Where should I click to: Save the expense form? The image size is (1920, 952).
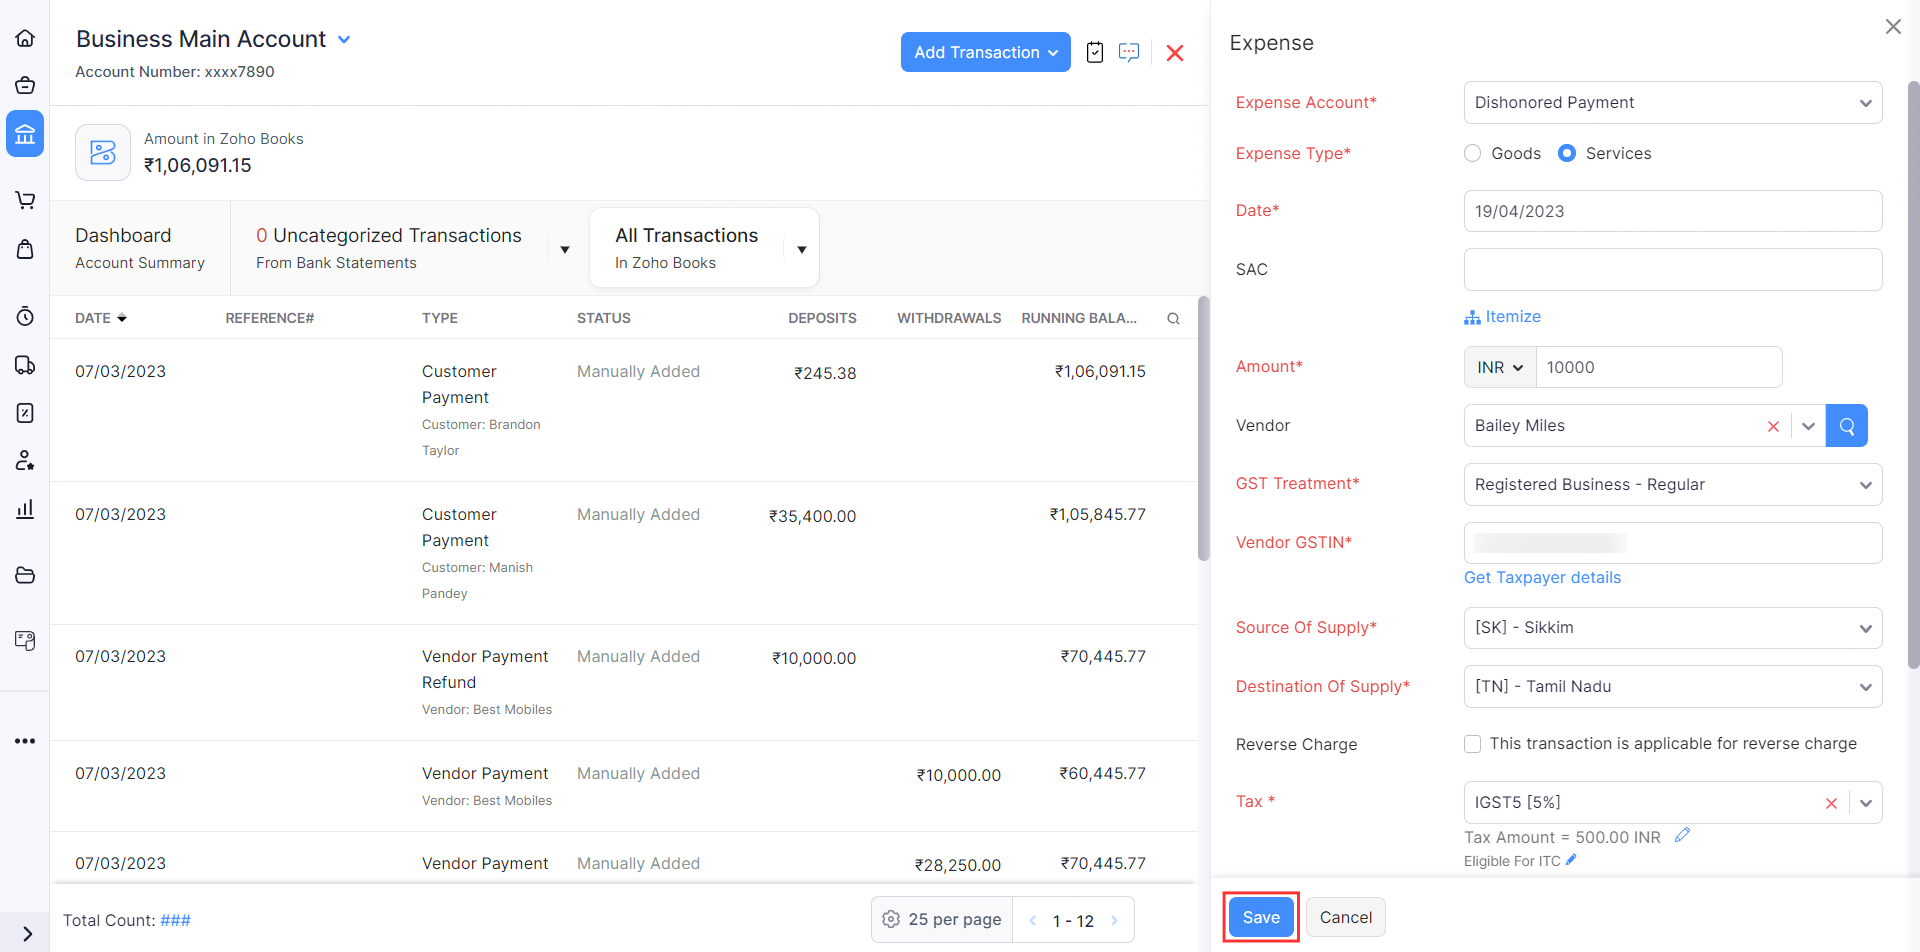pyautogui.click(x=1260, y=916)
